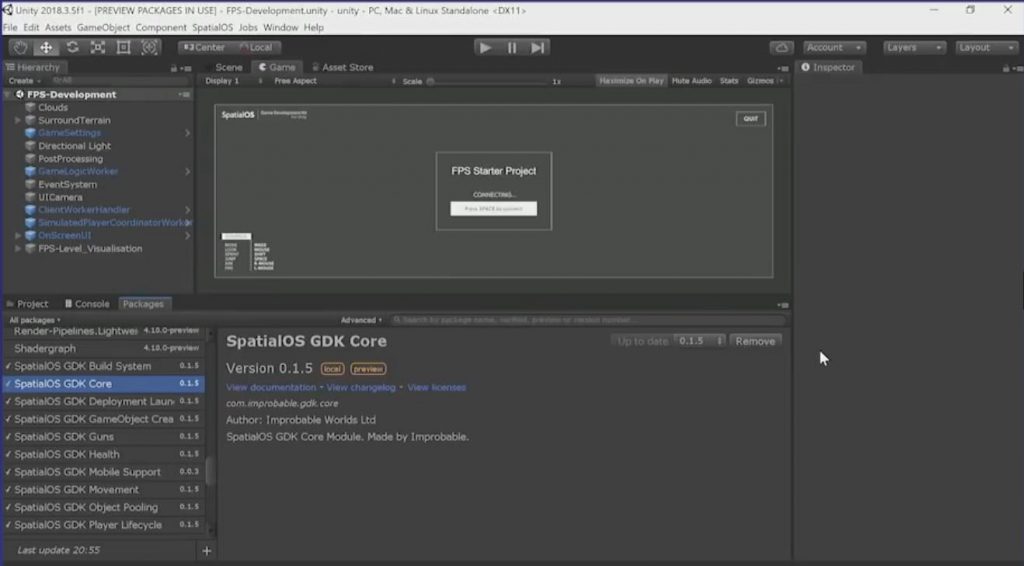The height and width of the screenshot is (566, 1024).
Task: Switch to the Project tab
Action: coord(27,304)
